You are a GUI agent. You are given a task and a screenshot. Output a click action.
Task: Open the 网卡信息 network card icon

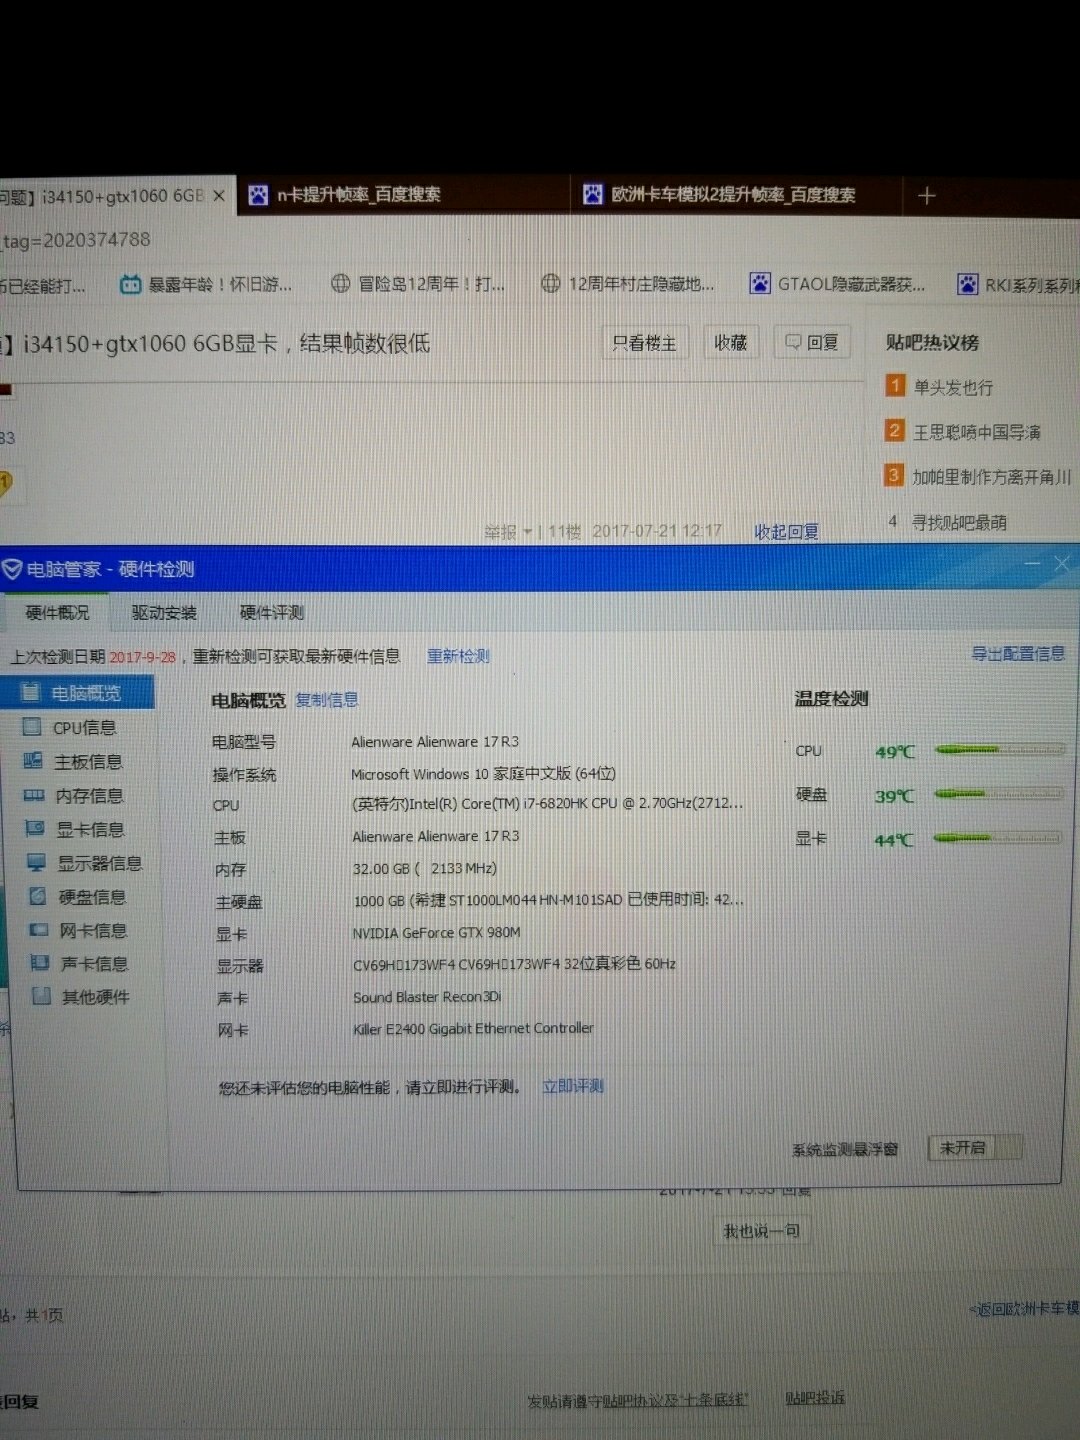[x=39, y=930]
